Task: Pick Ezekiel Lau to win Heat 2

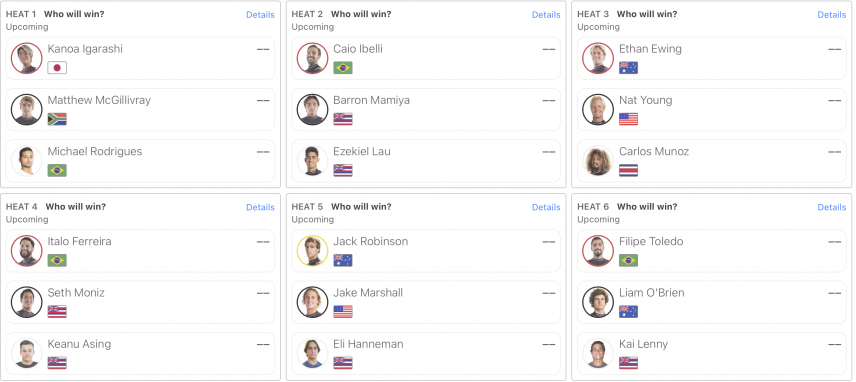Action: pos(426,160)
